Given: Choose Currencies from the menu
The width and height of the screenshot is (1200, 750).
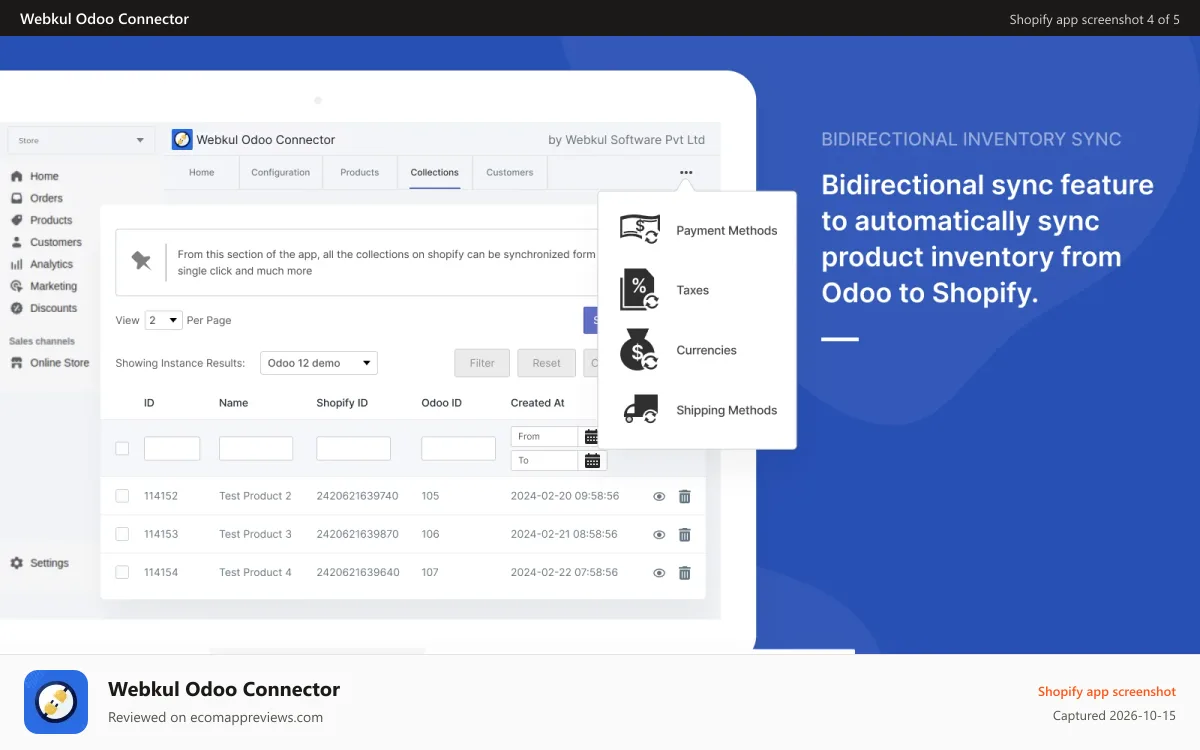Looking at the screenshot, I should 707,350.
